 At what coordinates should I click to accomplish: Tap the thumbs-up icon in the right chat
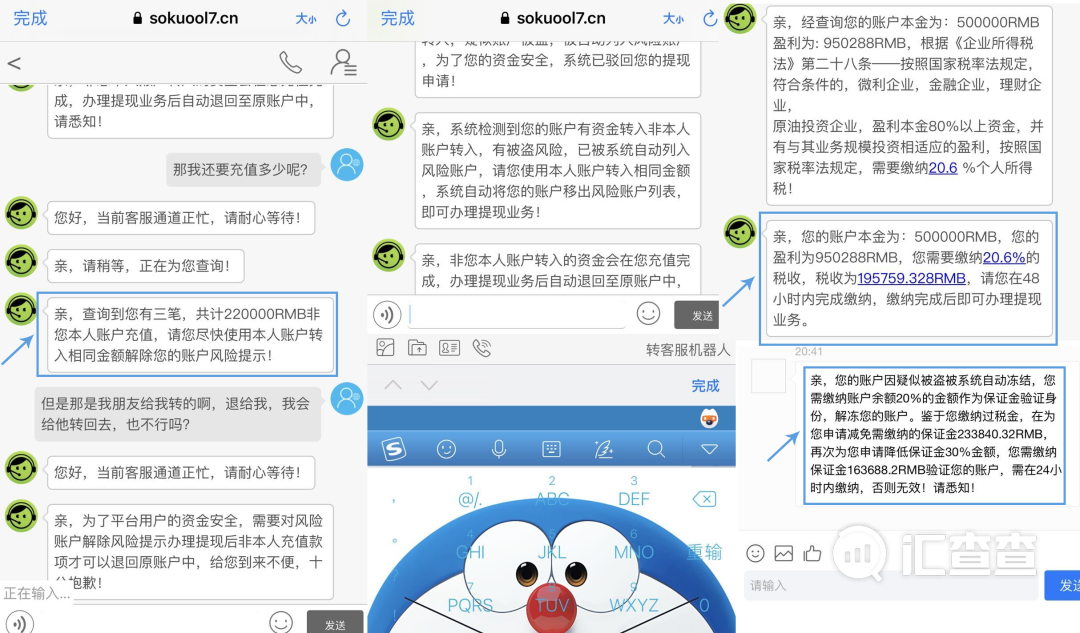[x=813, y=553]
